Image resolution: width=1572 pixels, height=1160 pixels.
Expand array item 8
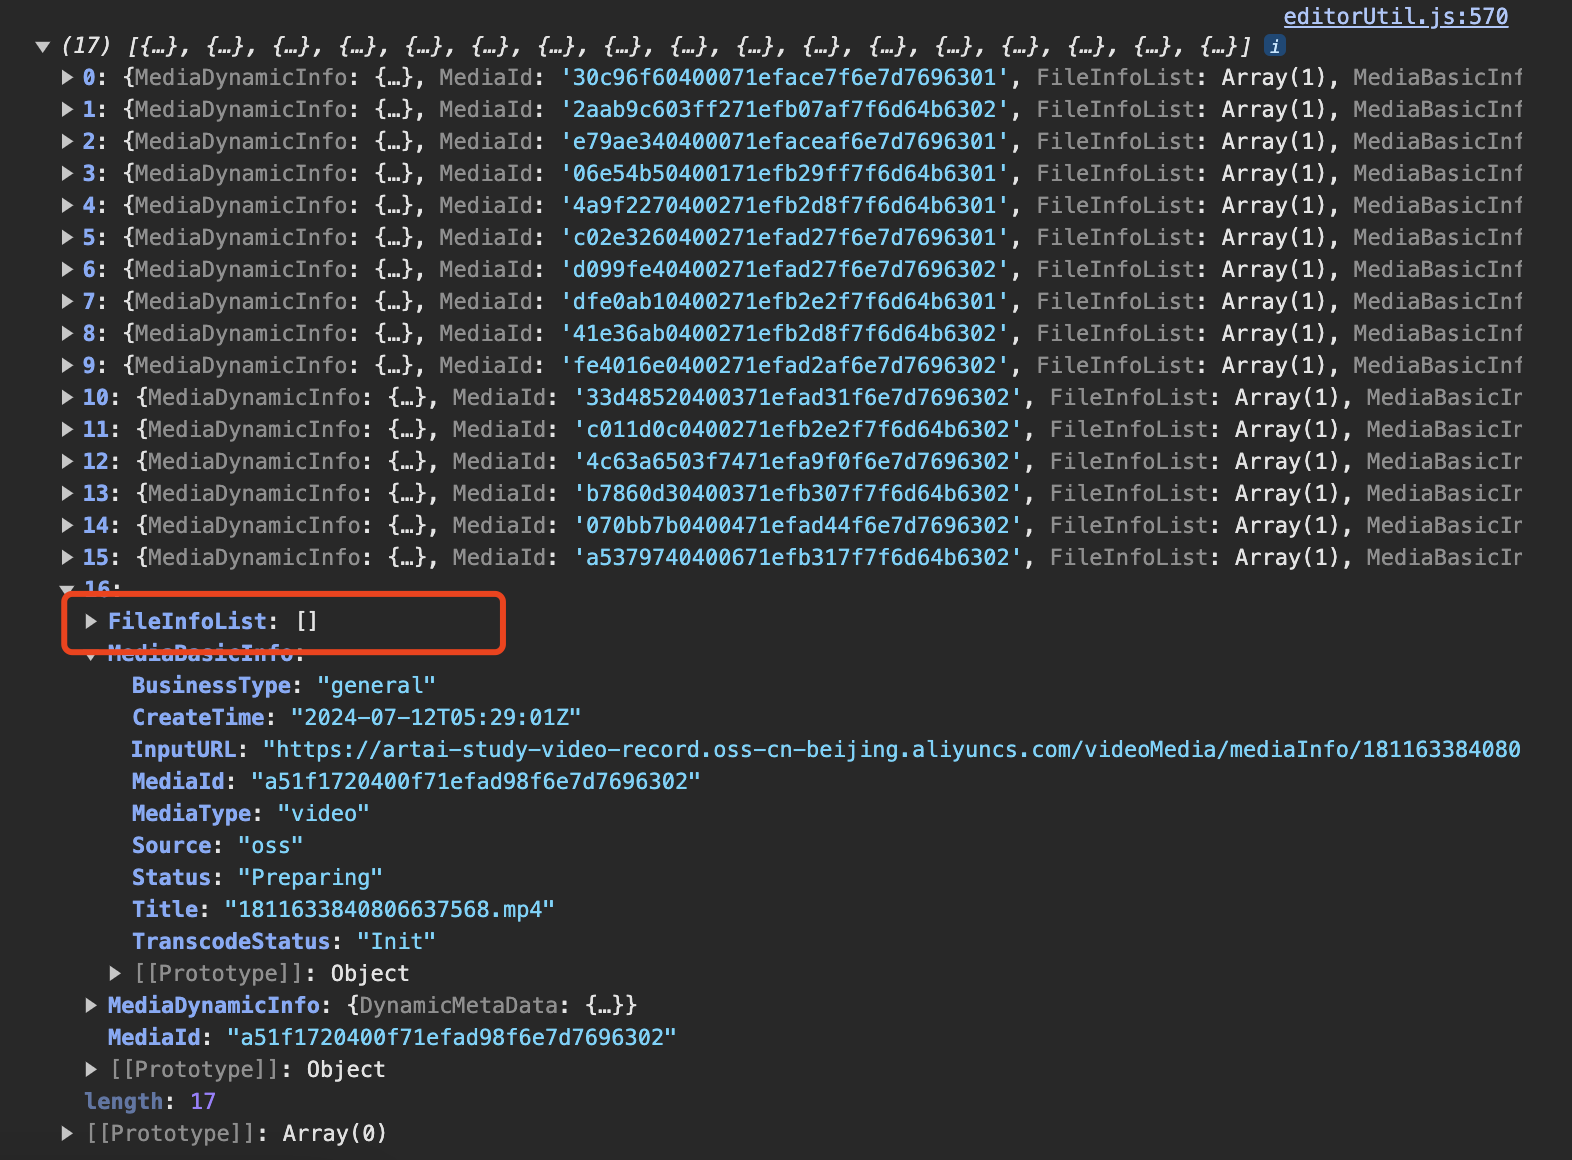point(67,333)
